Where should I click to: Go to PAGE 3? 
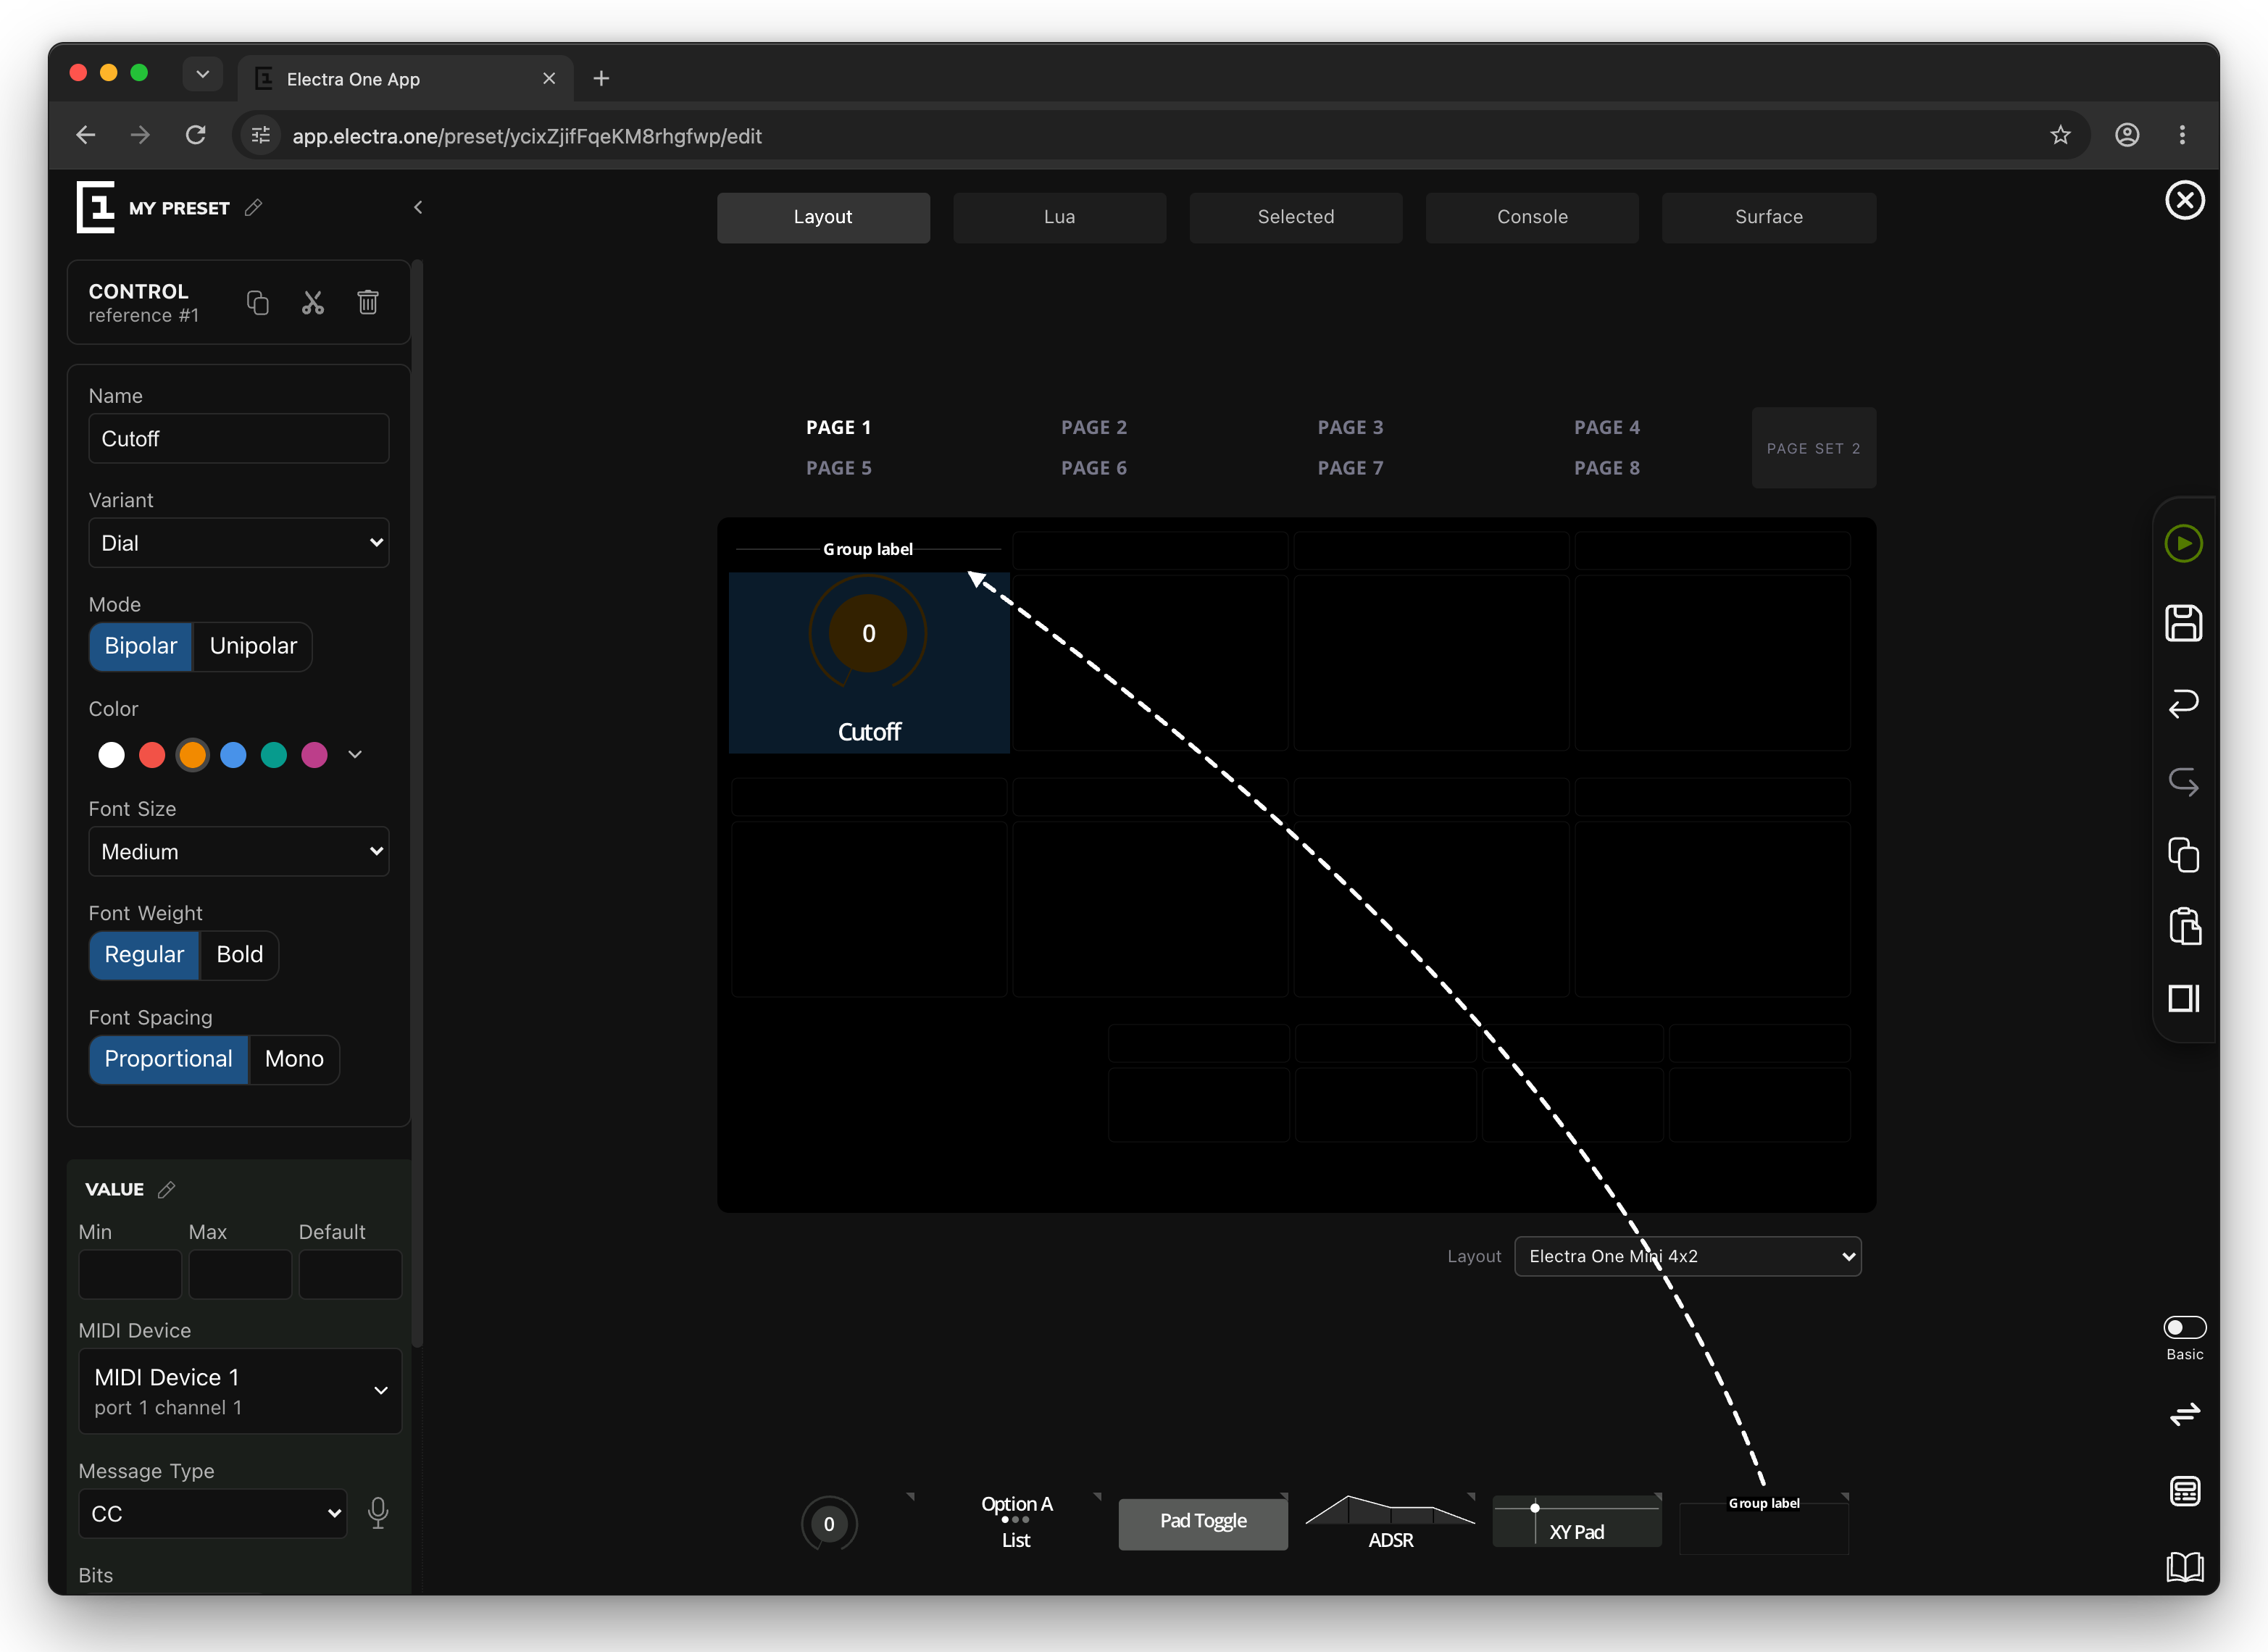1351,427
